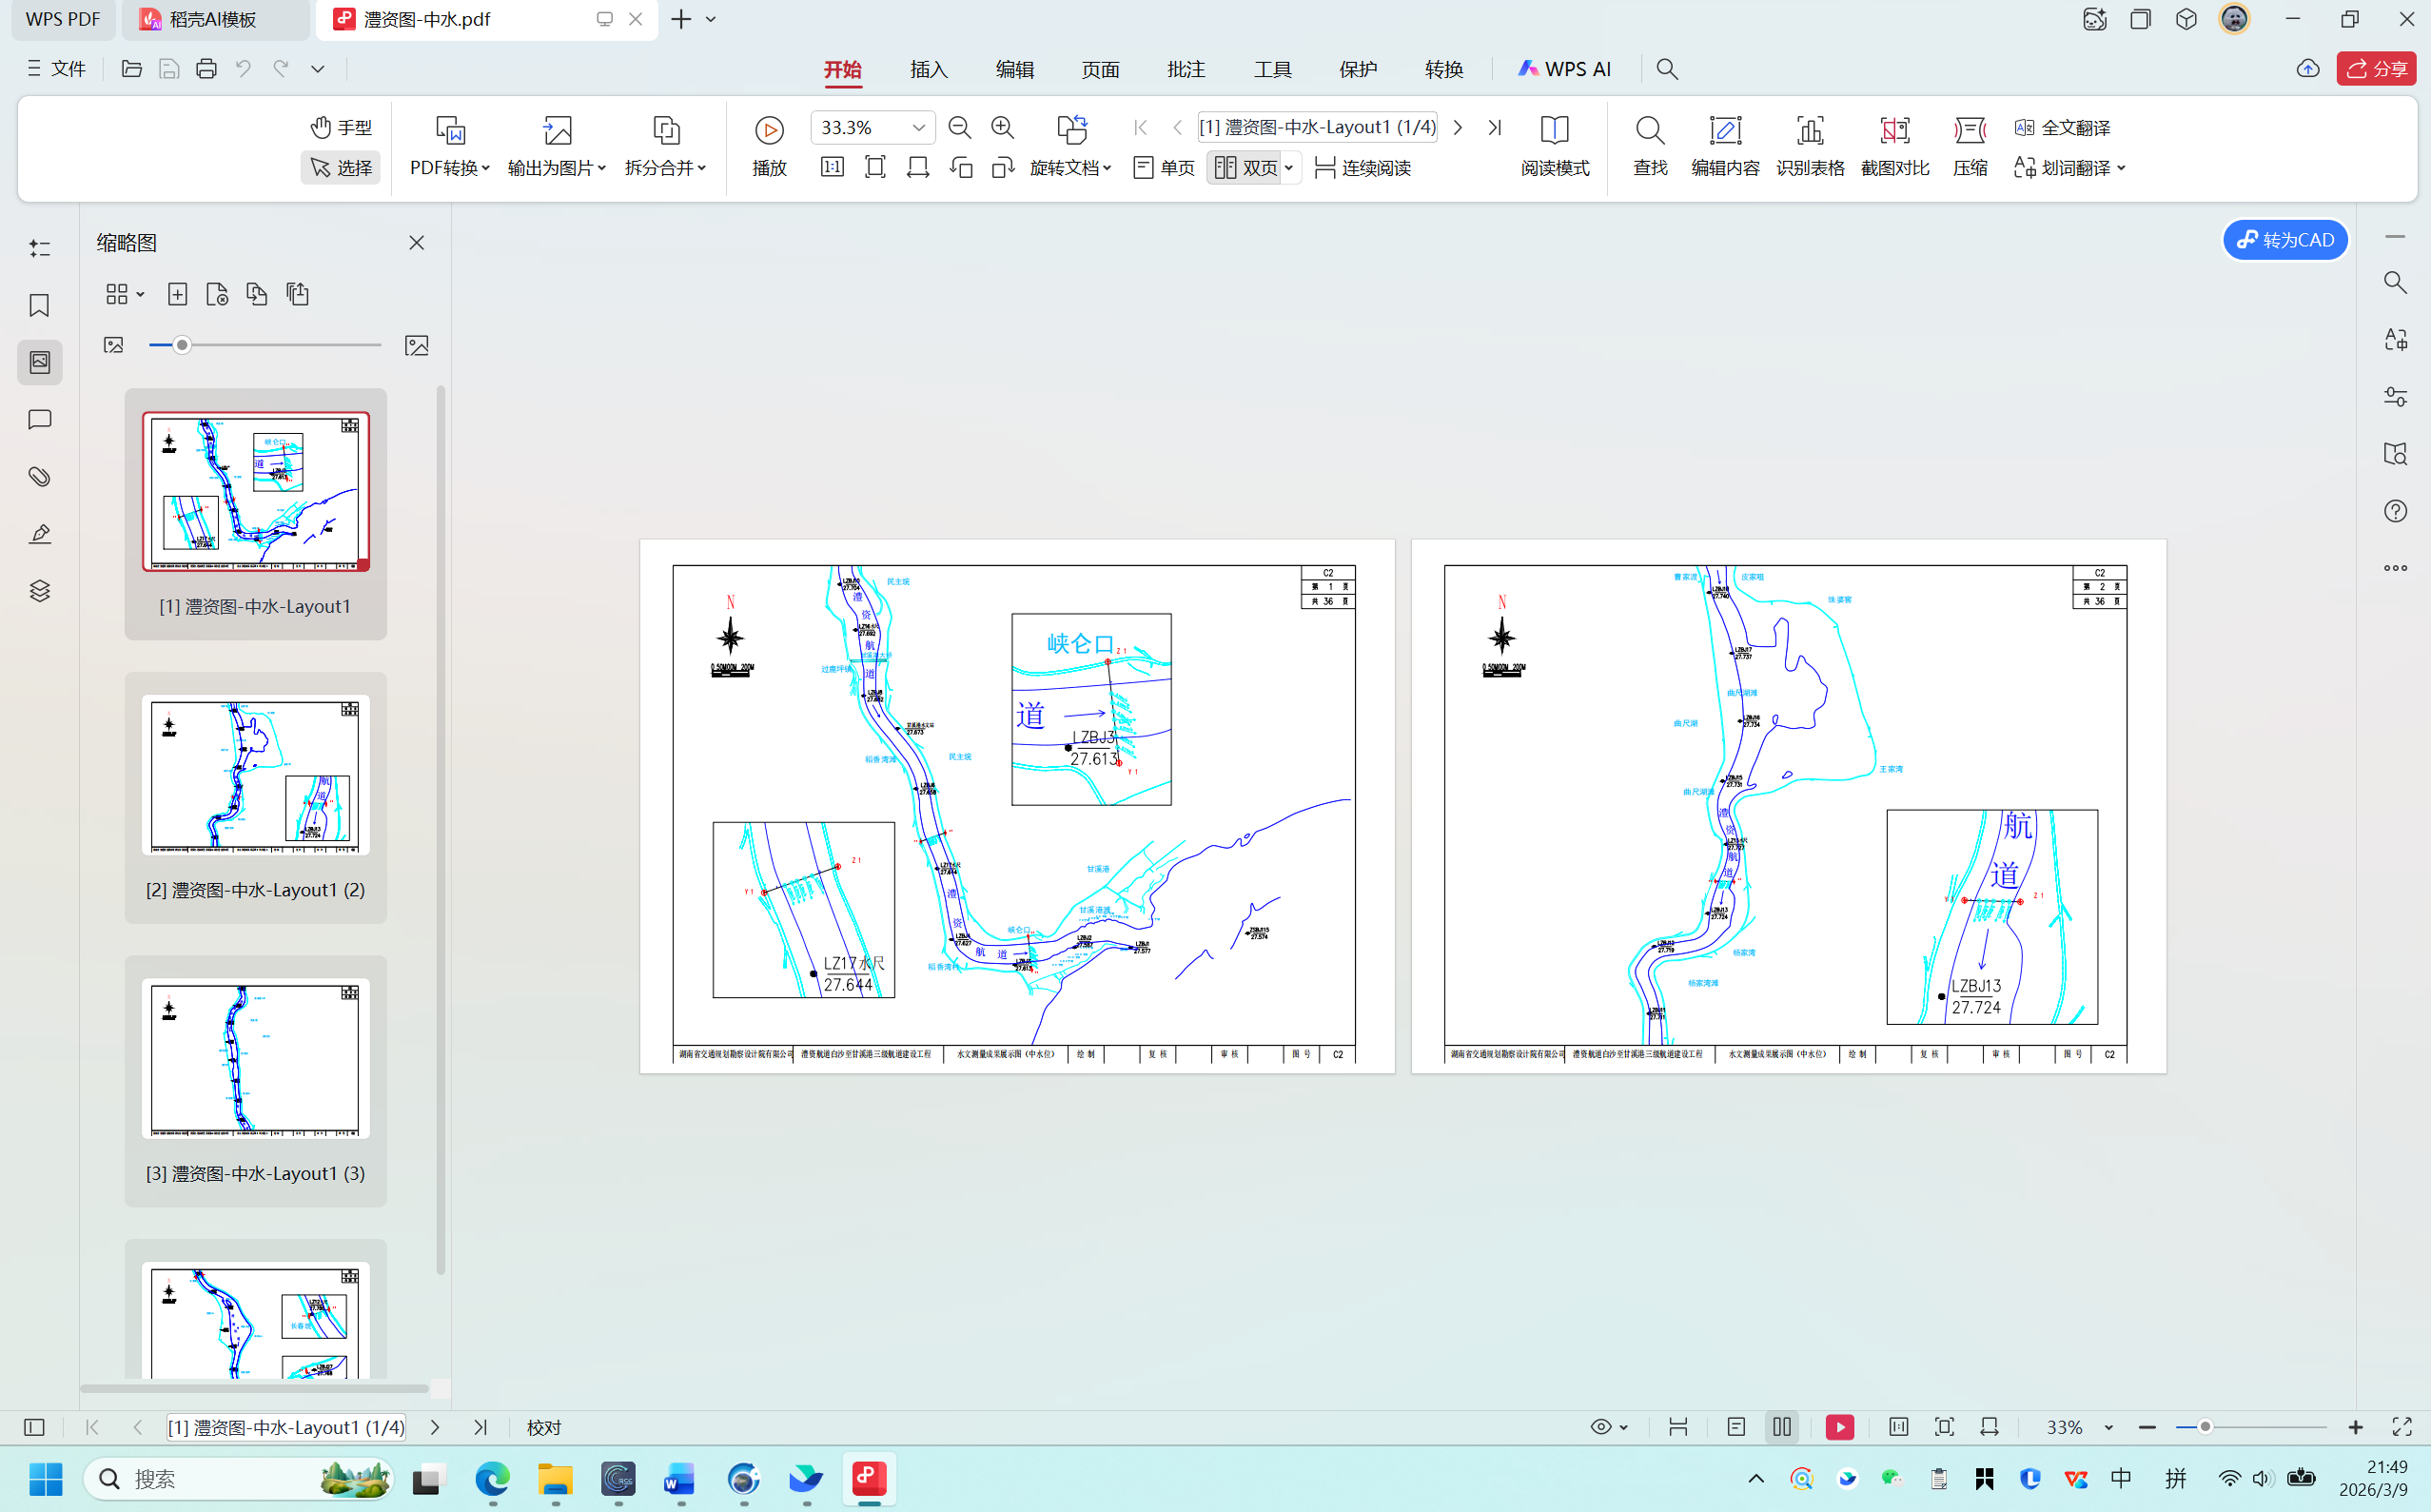Toggle eye protection mode in status bar
2431x1512 pixels.
[x=1601, y=1427]
